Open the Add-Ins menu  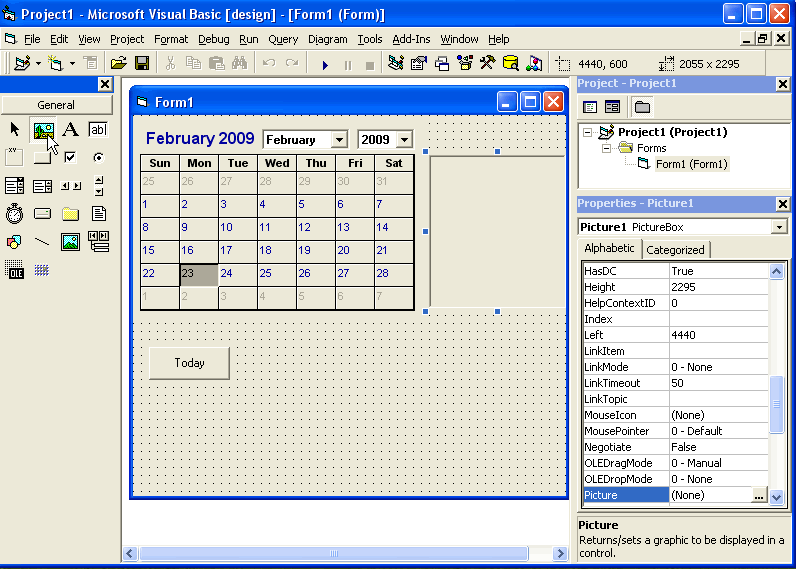(x=411, y=39)
